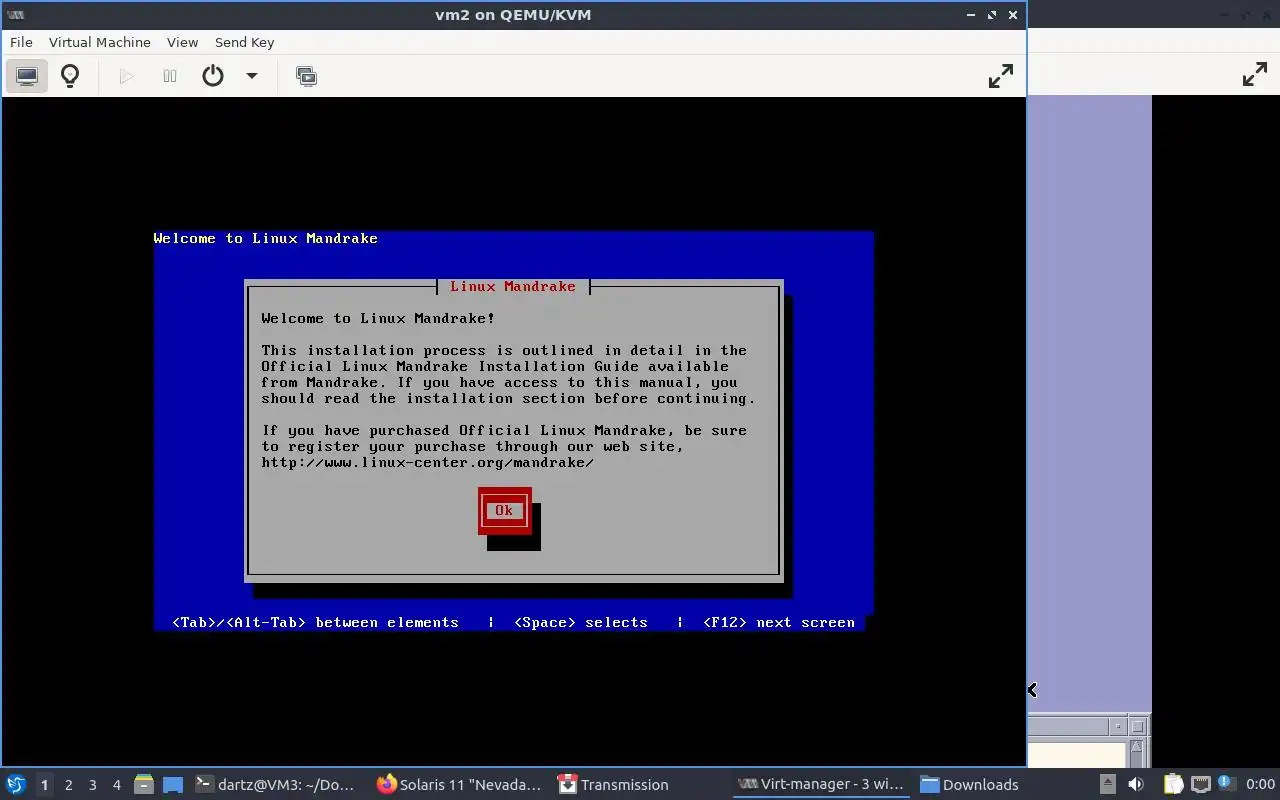The height and width of the screenshot is (800, 1280).
Task: Shut down the VM with power icon
Action: (x=213, y=76)
